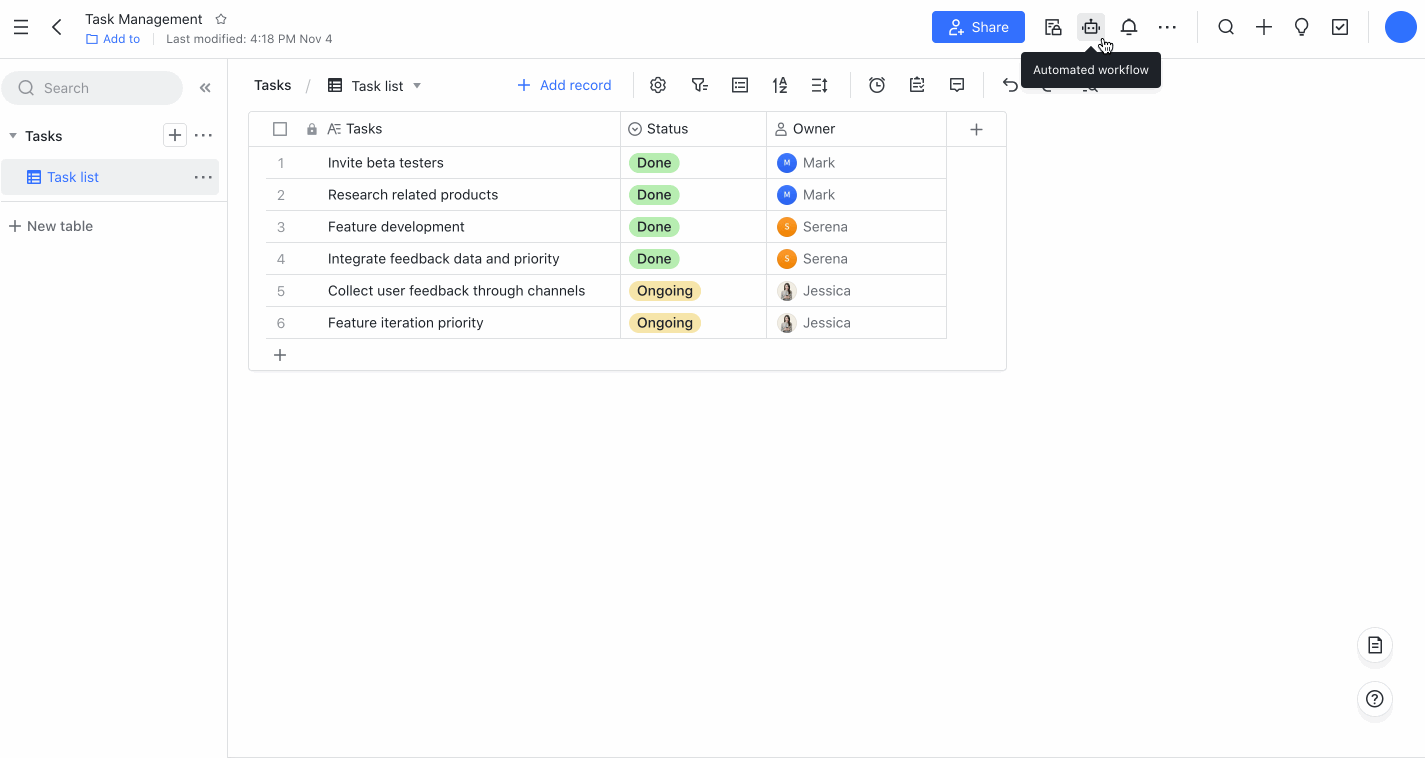
Task: Open the comments panel
Action: (957, 85)
